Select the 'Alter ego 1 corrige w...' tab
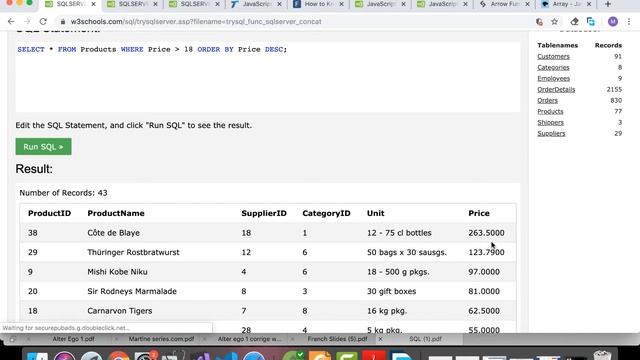 coord(249,339)
